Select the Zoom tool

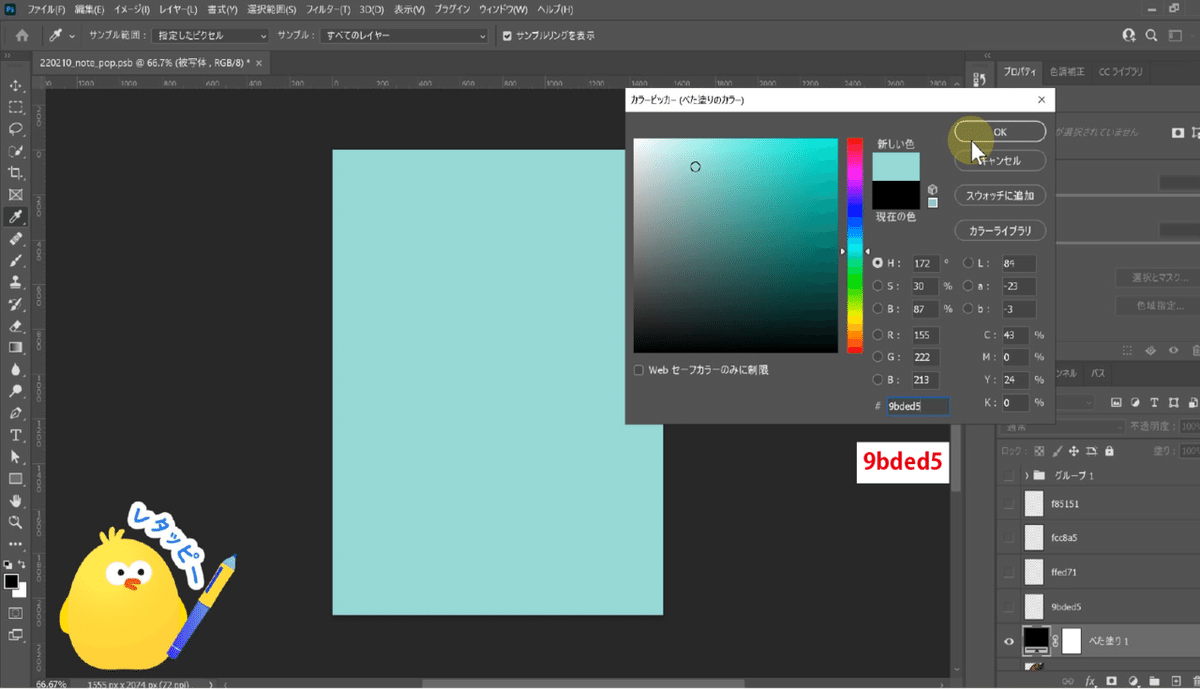point(16,522)
